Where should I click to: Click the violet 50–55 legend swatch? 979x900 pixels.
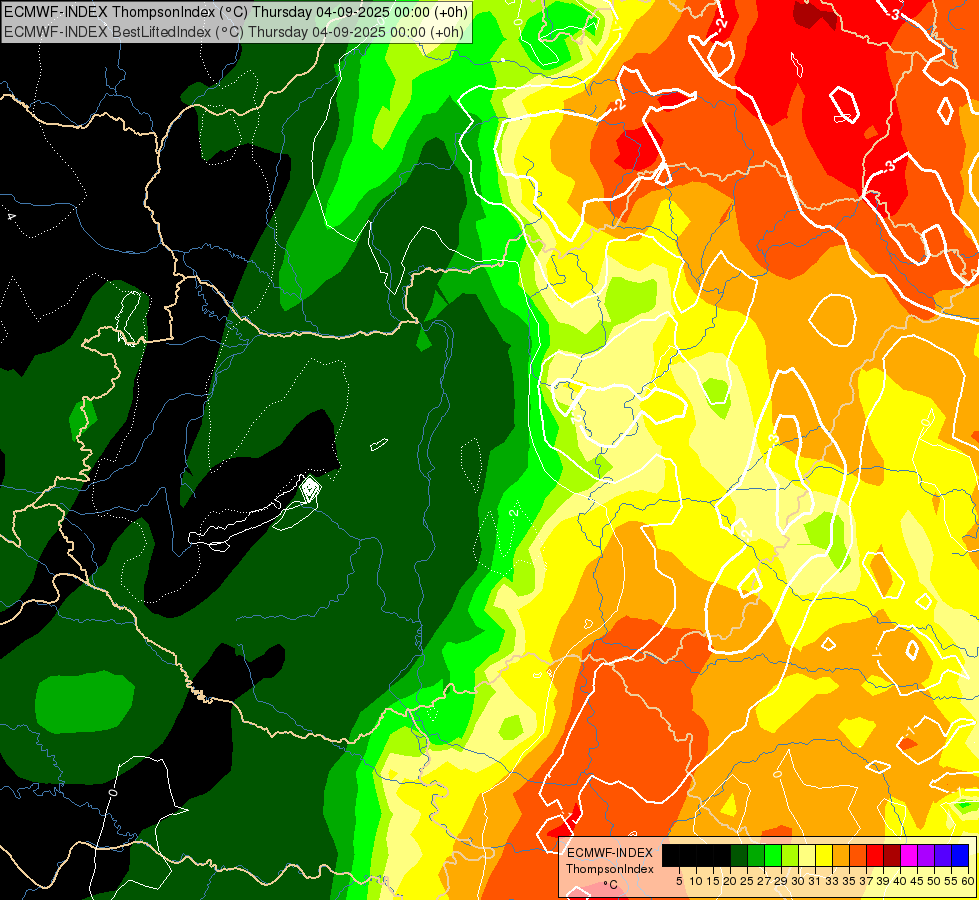(x=943, y=856)
